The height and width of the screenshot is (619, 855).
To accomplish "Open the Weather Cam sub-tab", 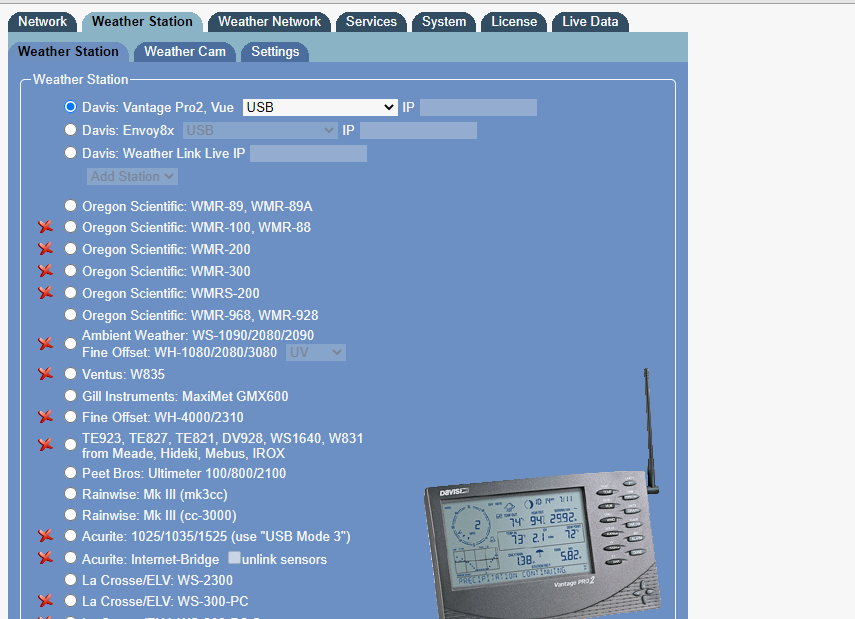I will (185, 51).
